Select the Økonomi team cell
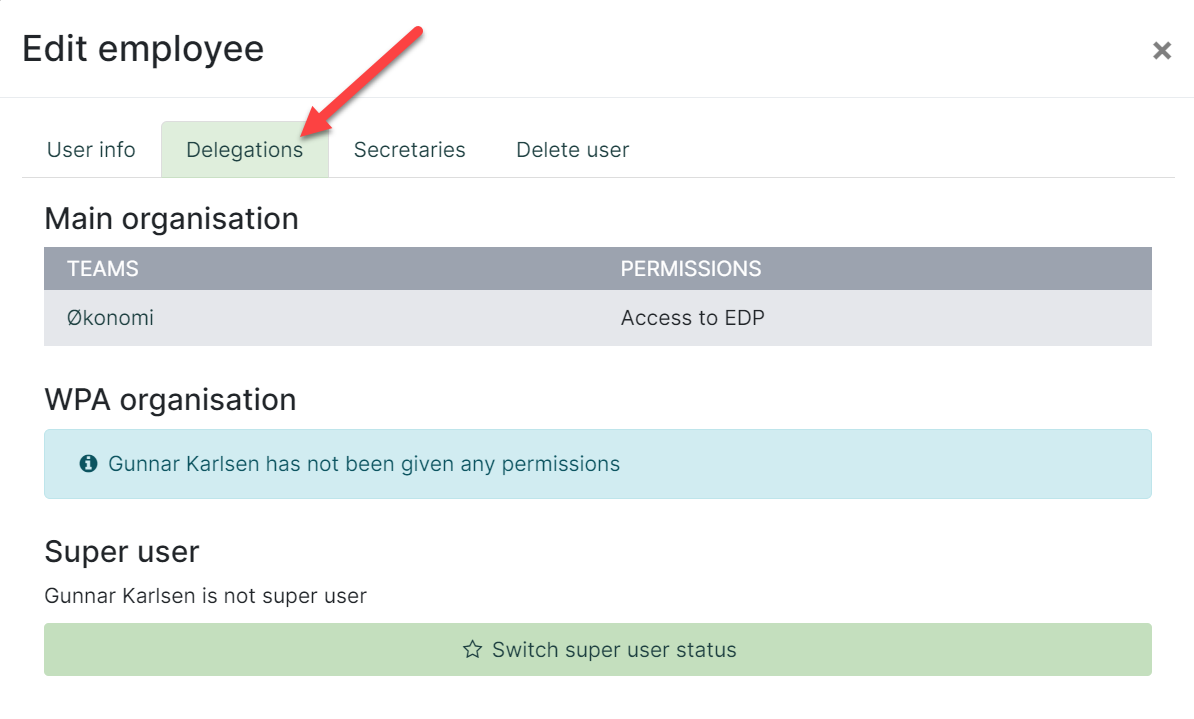This screenshot has width=1194, height=719. click(110, 318)
